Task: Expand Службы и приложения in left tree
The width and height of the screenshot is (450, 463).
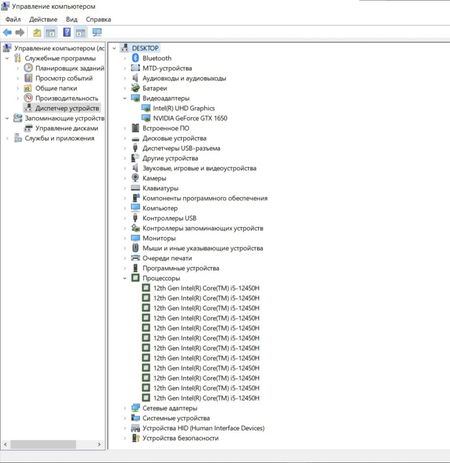Action: (x=7, y=138)
